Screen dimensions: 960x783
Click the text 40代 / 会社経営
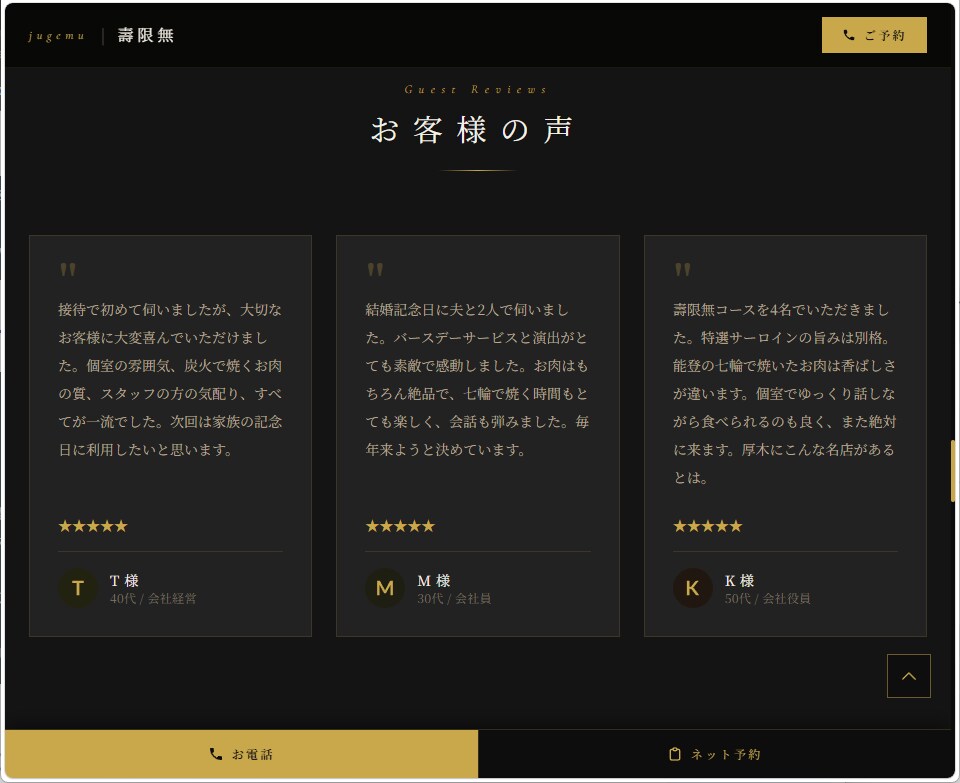[x=153, y=599]
